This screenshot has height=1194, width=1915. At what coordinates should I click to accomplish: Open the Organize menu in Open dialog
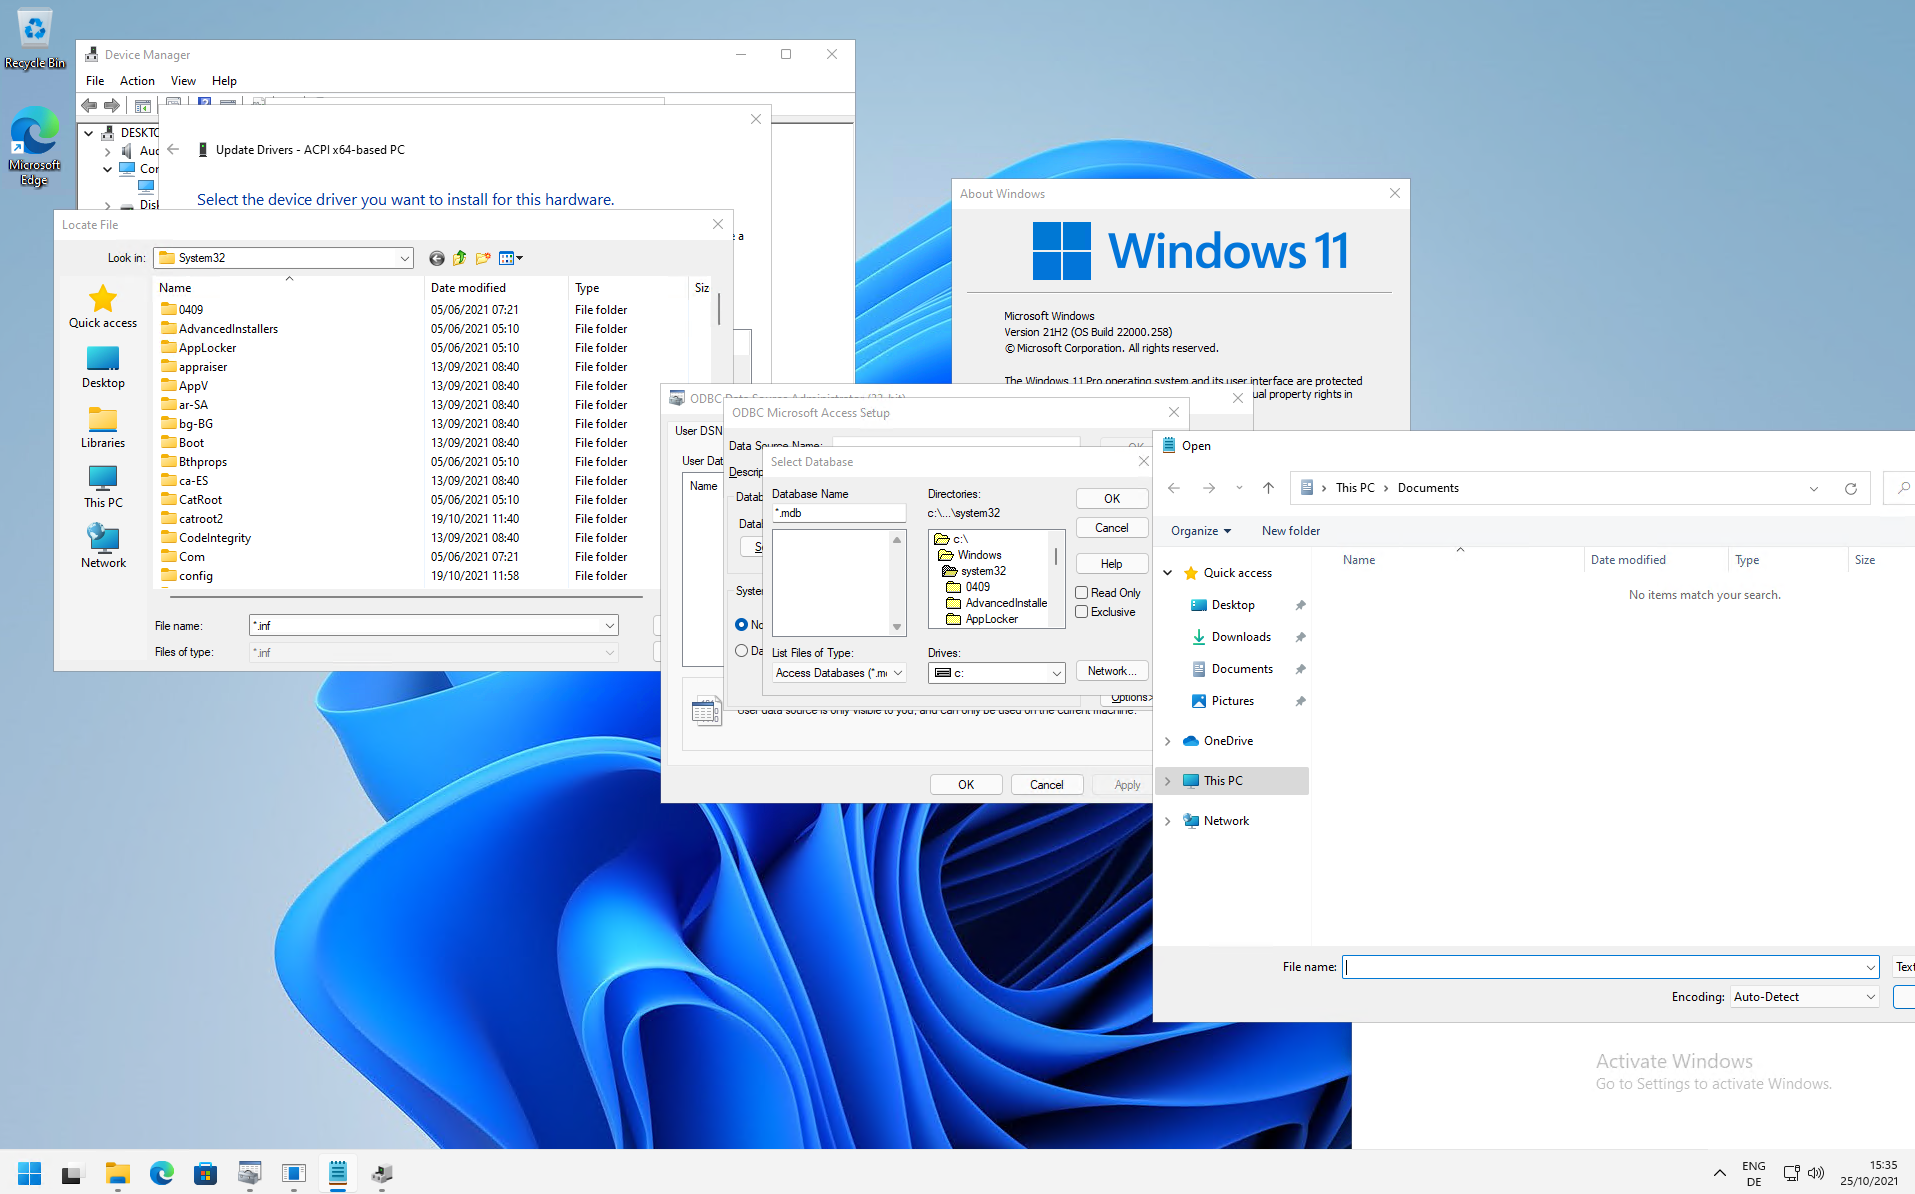[x=1201, y=531]
